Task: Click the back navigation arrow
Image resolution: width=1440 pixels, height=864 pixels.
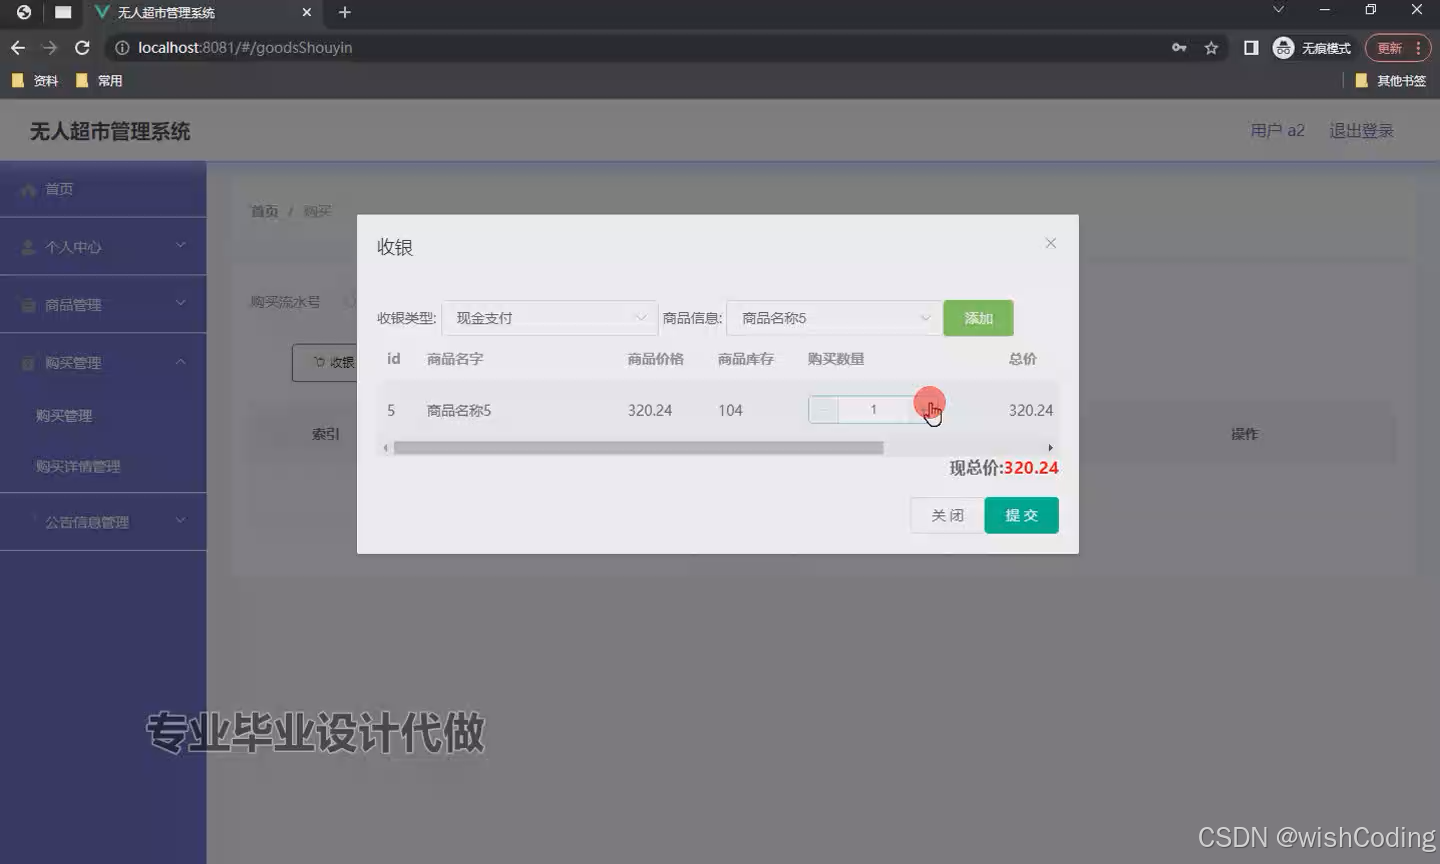Action: pyautogui.click(x=17, y=47)
